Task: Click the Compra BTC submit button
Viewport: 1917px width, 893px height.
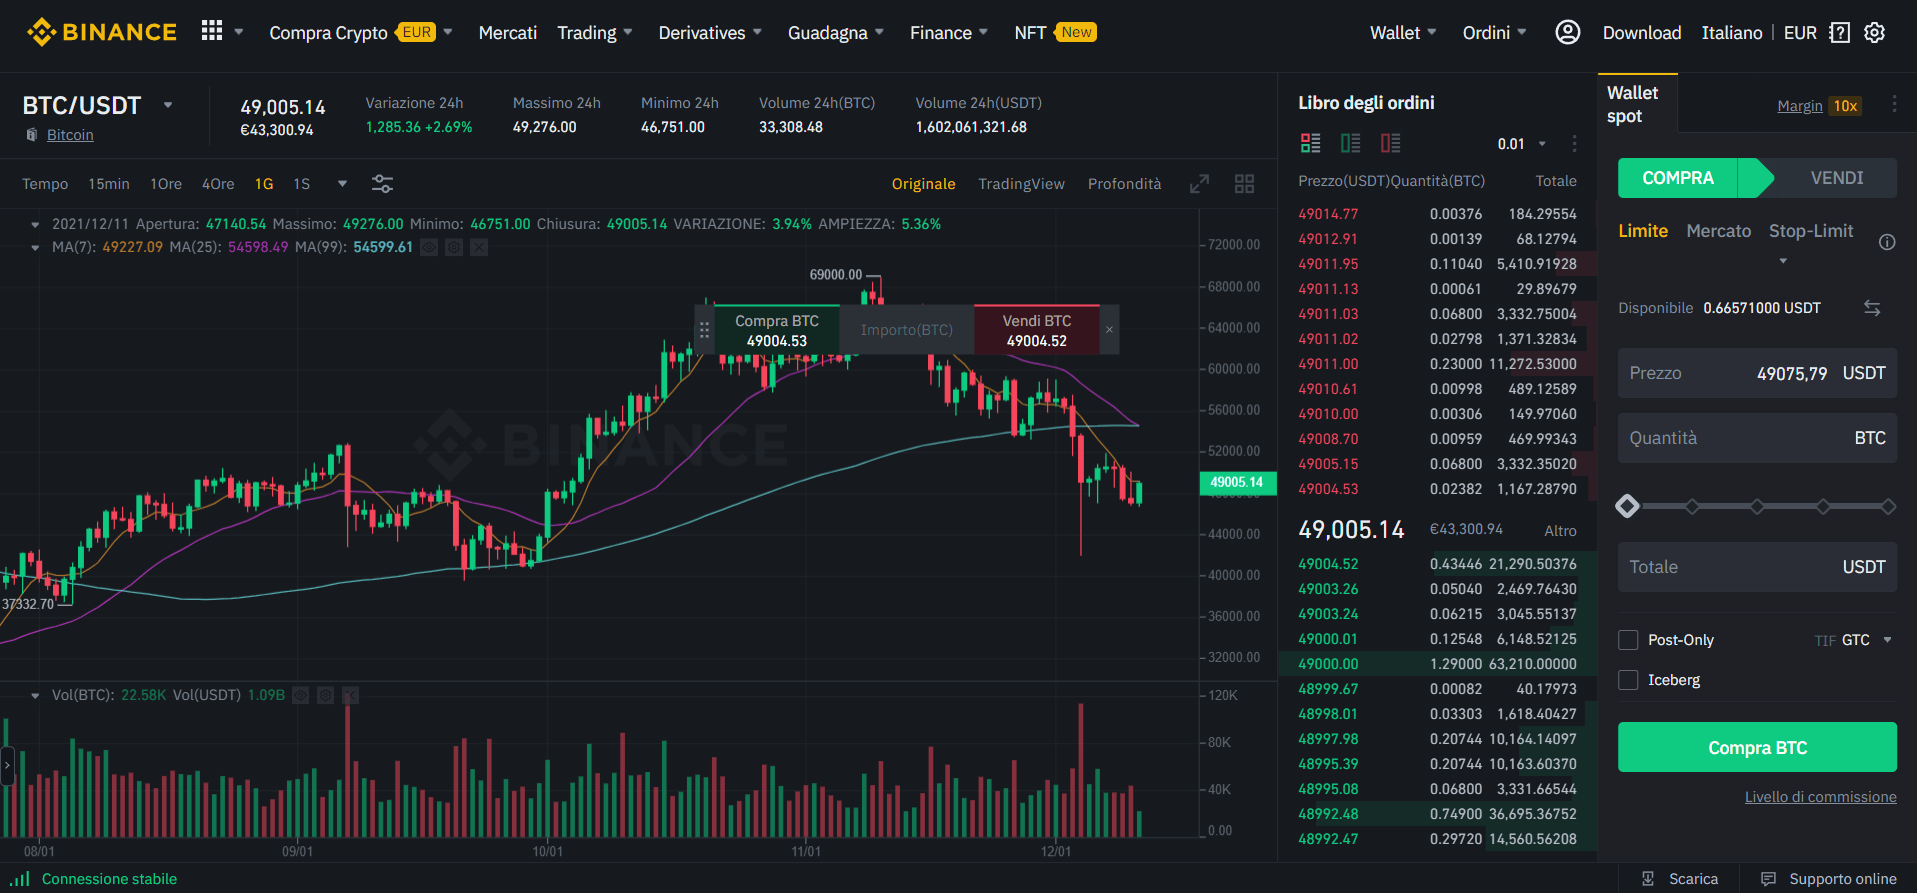Action: coord(1757,747)
